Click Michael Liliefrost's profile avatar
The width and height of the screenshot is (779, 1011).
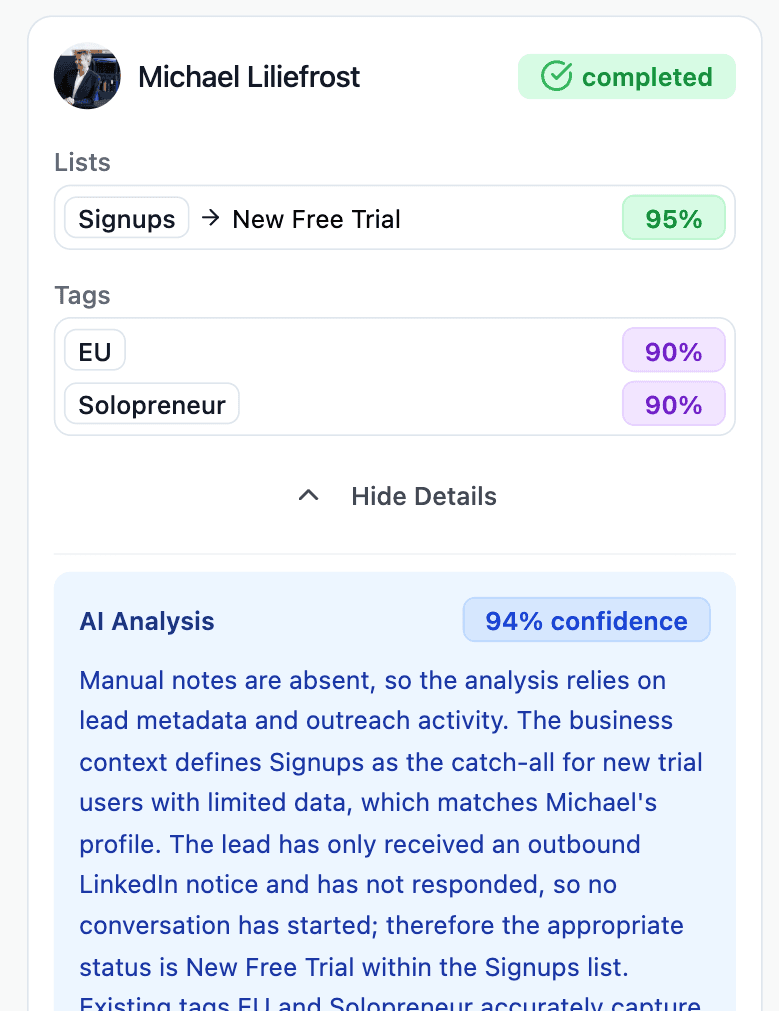coord(87,76)
